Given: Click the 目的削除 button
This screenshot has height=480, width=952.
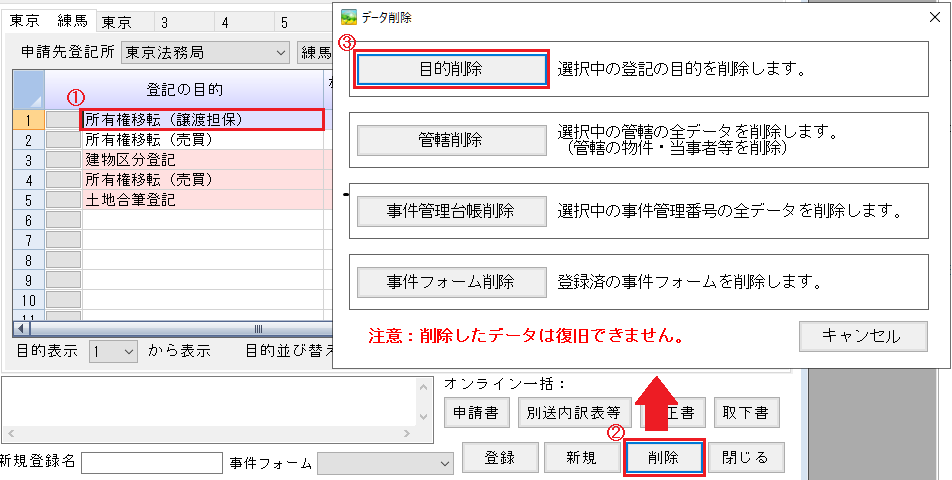Looking at the screenshot, I should 451,68.
